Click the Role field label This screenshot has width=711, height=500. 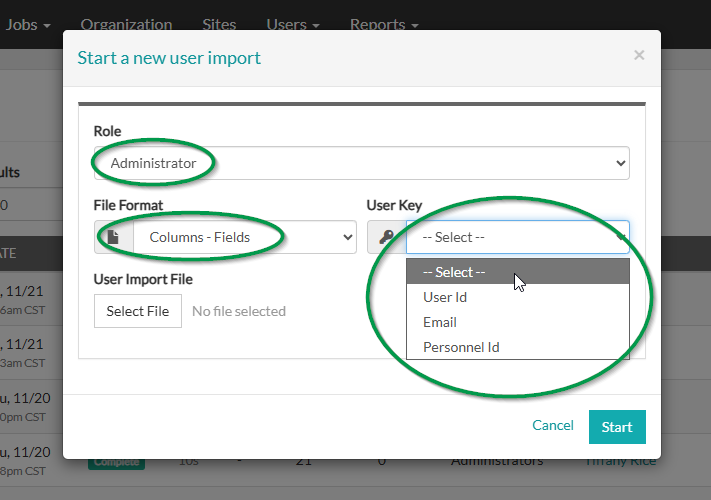click(x=107, y=131)
